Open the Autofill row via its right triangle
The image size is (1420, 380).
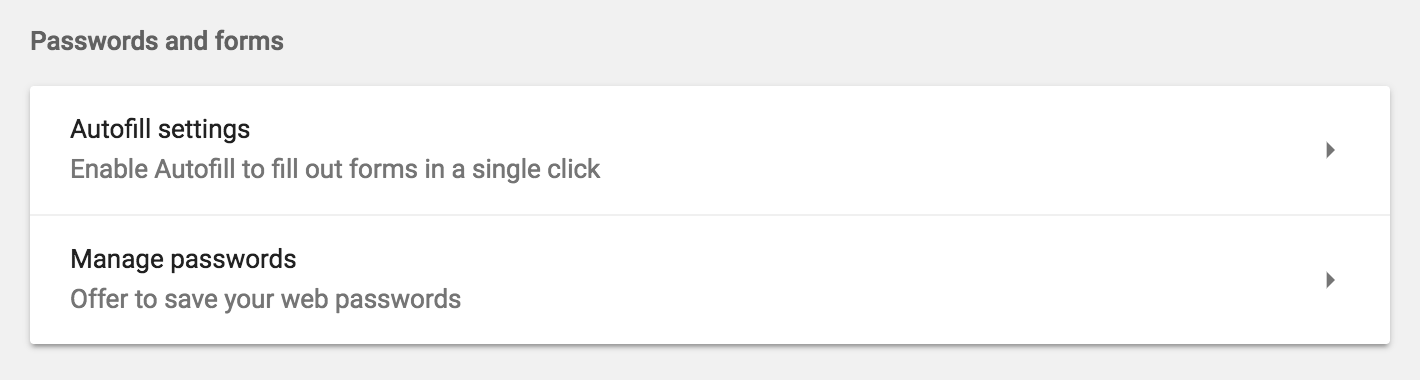click(x=1331, y=150)
